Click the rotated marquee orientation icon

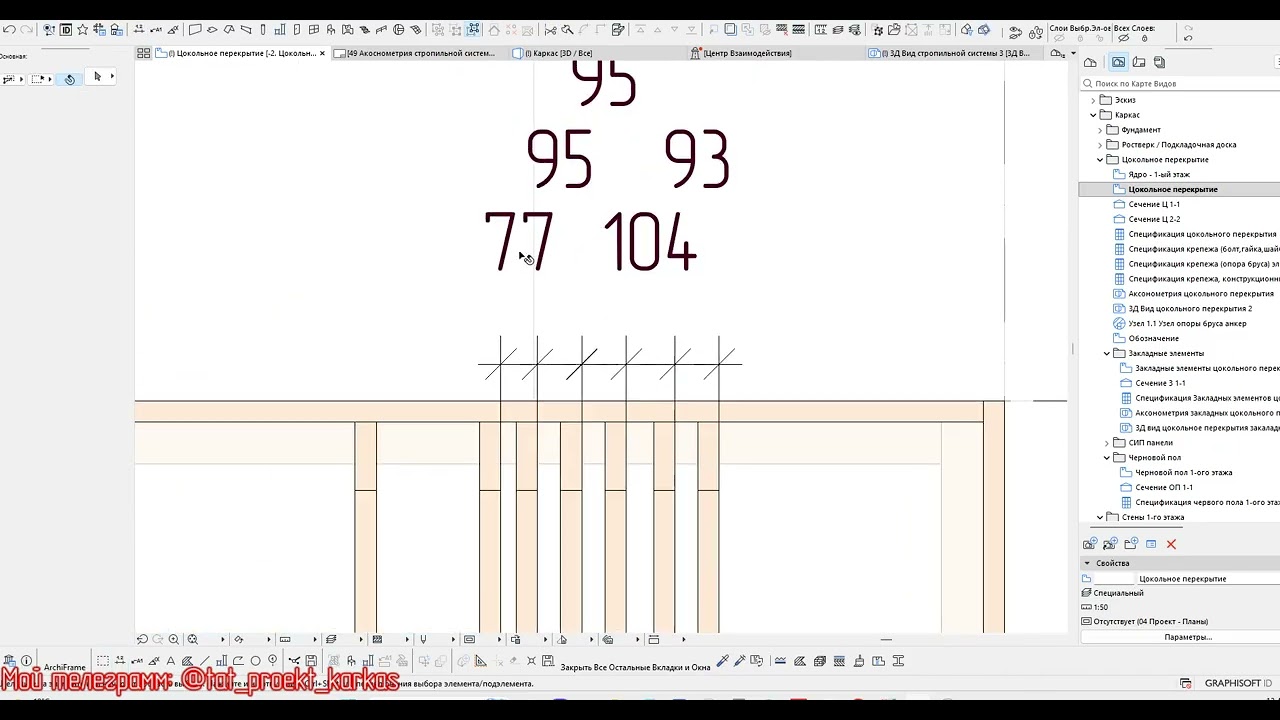coord(69,79)
